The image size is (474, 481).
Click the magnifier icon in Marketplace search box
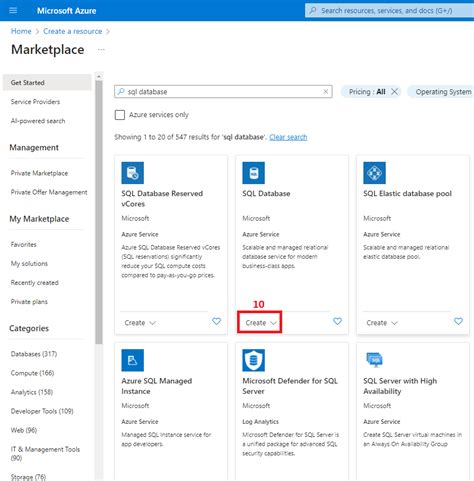coord(121,91)
